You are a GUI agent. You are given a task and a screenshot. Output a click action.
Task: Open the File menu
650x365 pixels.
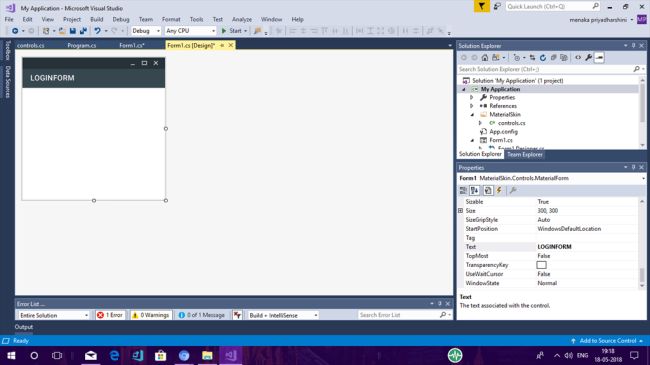[x=9, y=19]
